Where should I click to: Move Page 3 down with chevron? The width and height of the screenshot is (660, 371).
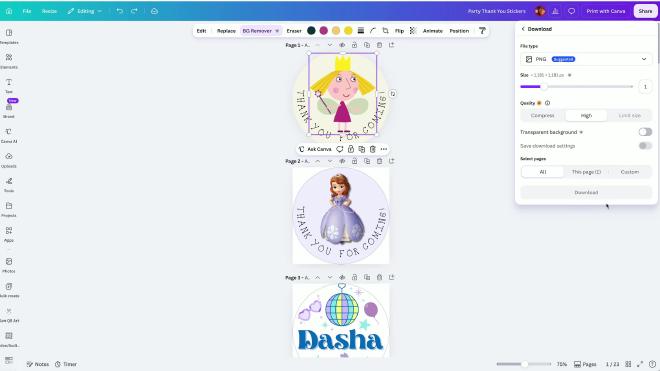pyautogui.click(x=330, y=277)
